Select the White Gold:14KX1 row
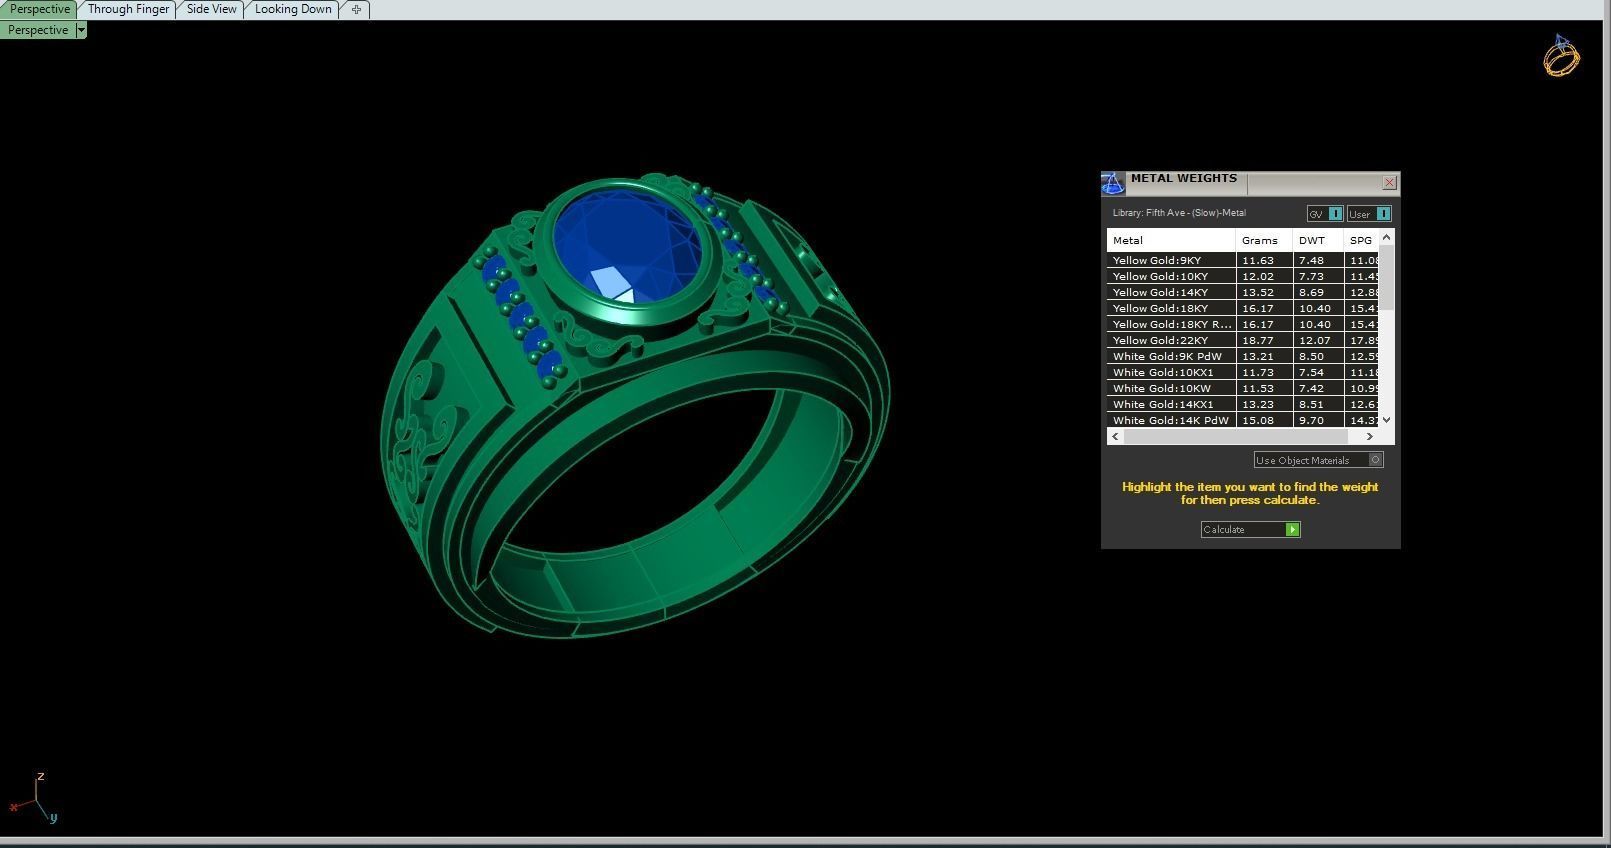1611x848 pixels. pyautogui.click(x=1243, y=404)
